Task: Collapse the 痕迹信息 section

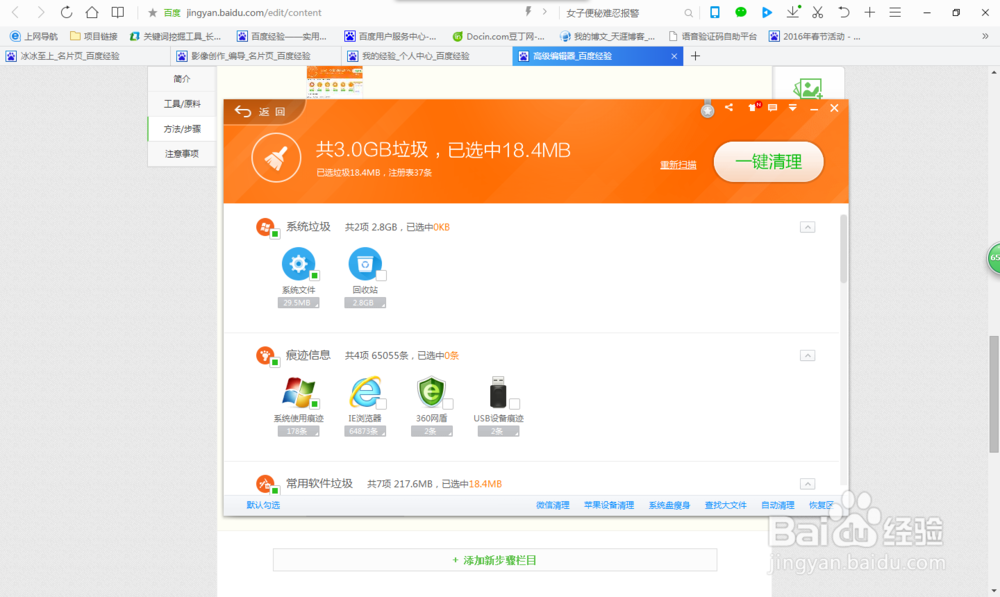Action: click(x=807, y=355)
